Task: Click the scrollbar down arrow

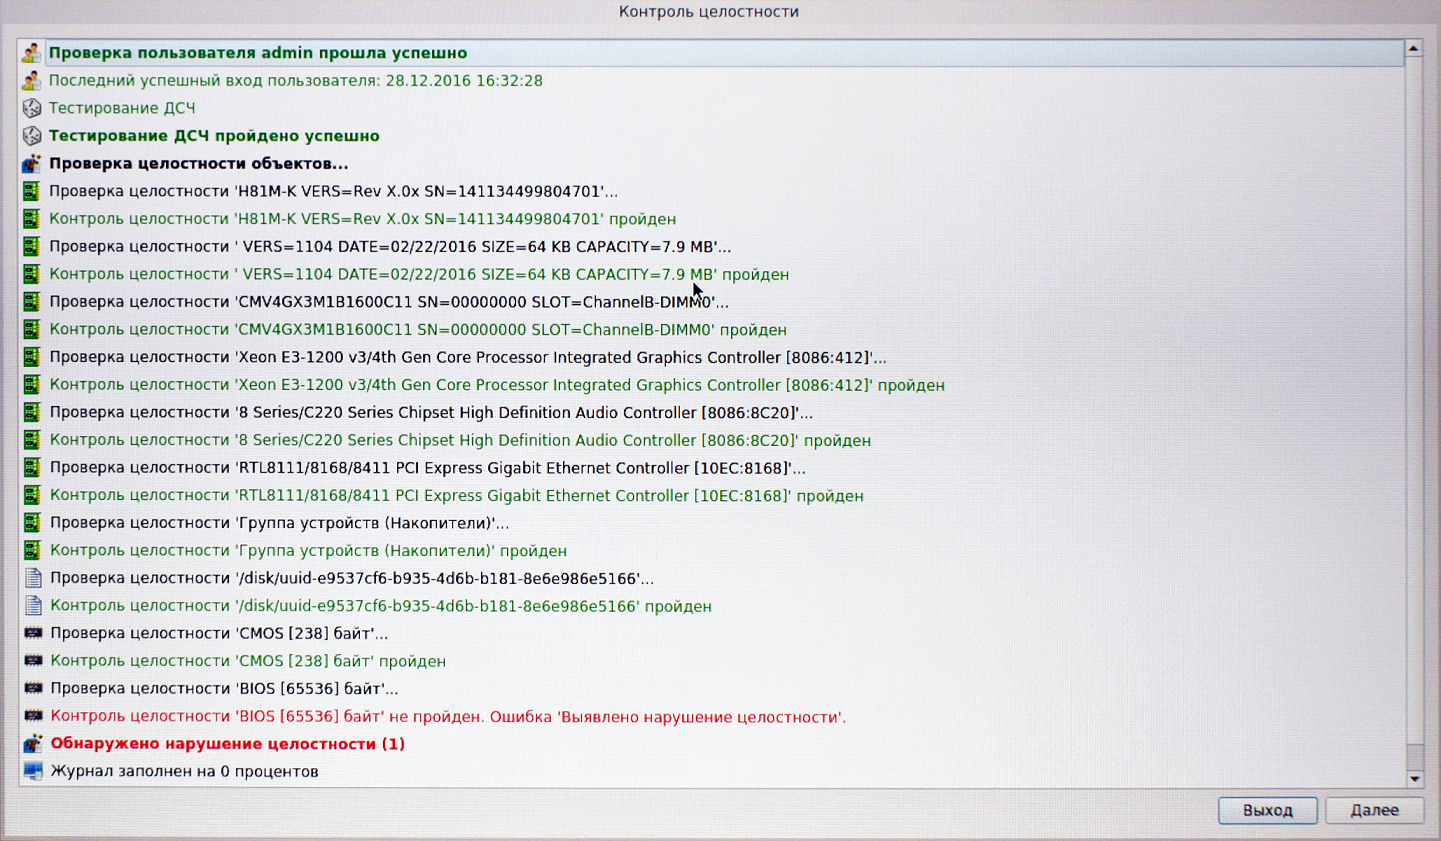Action: [x=1414, y=779]
